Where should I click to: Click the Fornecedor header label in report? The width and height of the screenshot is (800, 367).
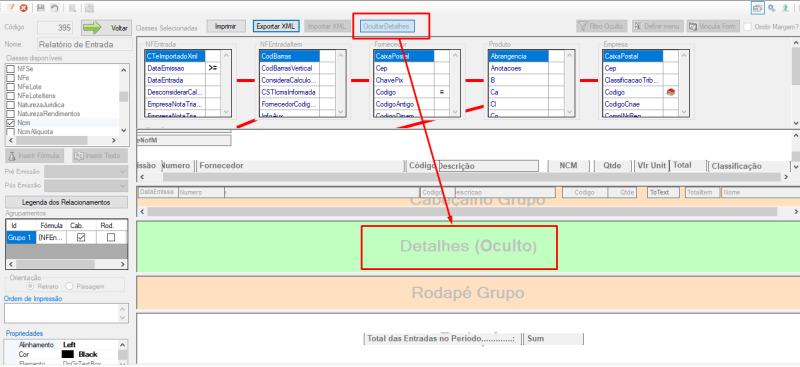click(300, 166)
